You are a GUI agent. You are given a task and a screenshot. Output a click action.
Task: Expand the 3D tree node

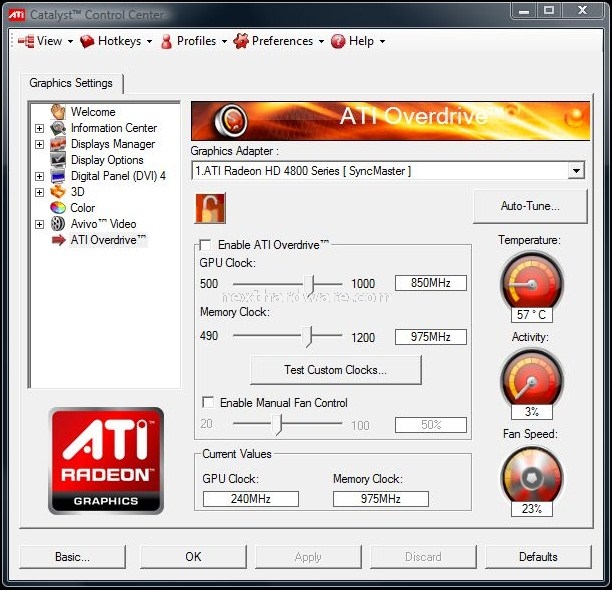(x=39, y=192)
